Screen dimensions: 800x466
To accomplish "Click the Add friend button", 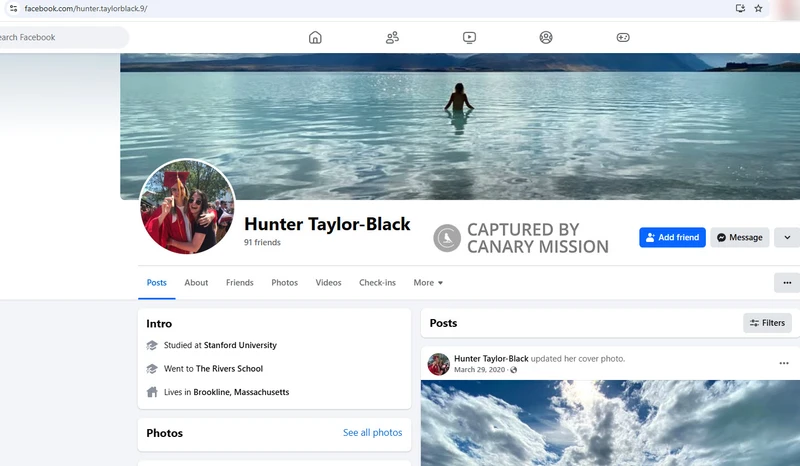I will tap(672, 237).
